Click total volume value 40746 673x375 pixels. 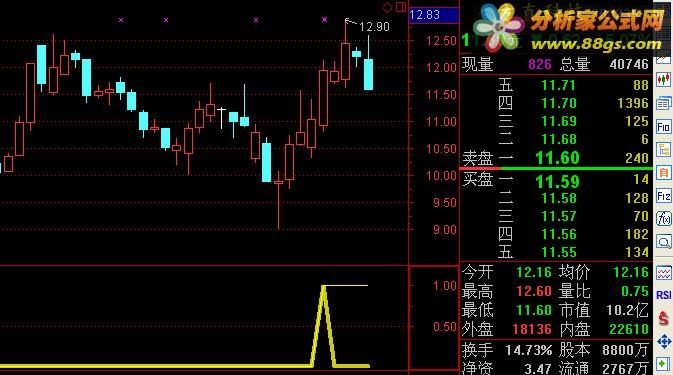coord(629,65)
